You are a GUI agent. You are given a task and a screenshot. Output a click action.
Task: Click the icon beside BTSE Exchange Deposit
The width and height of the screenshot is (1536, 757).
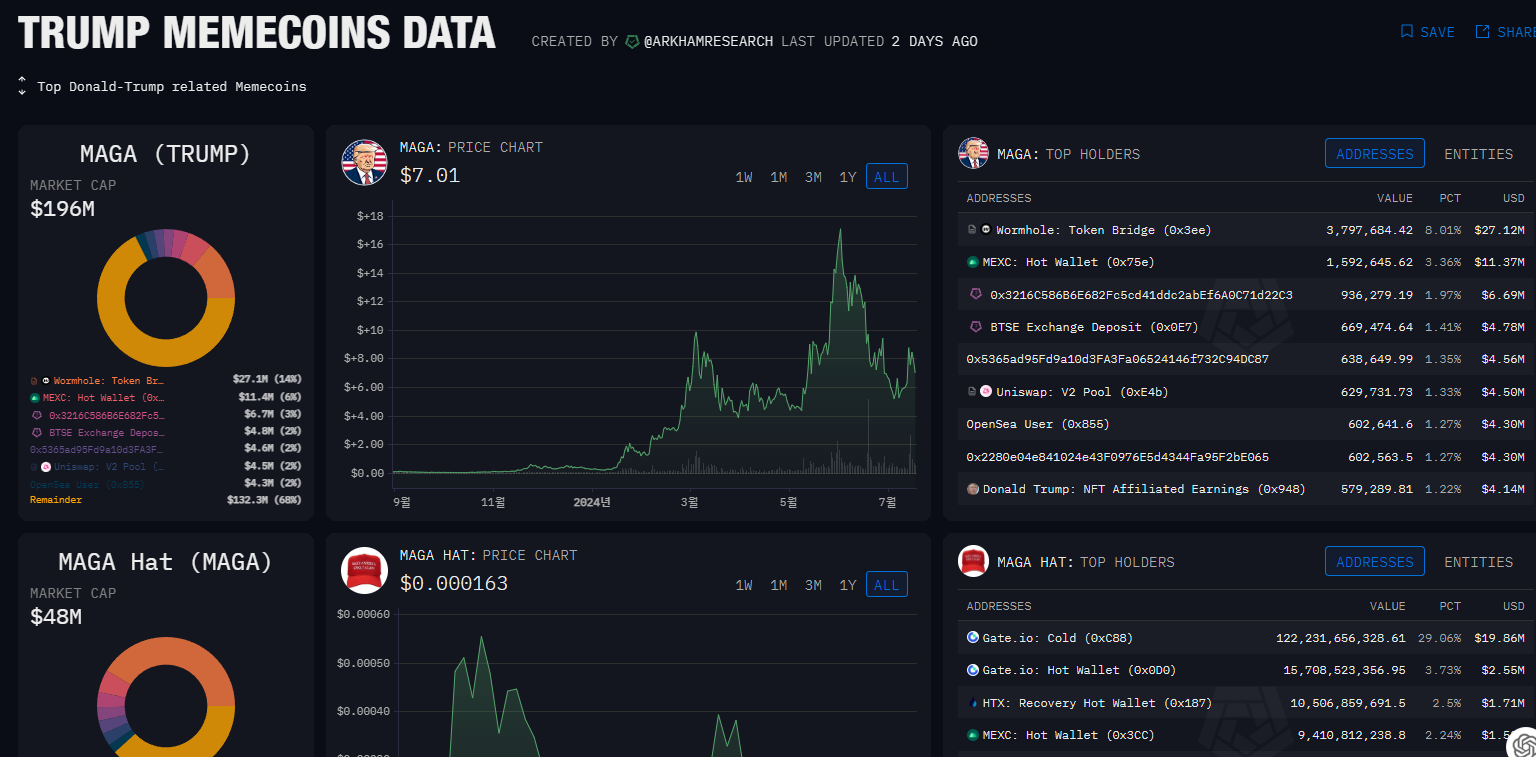(977, 327)
